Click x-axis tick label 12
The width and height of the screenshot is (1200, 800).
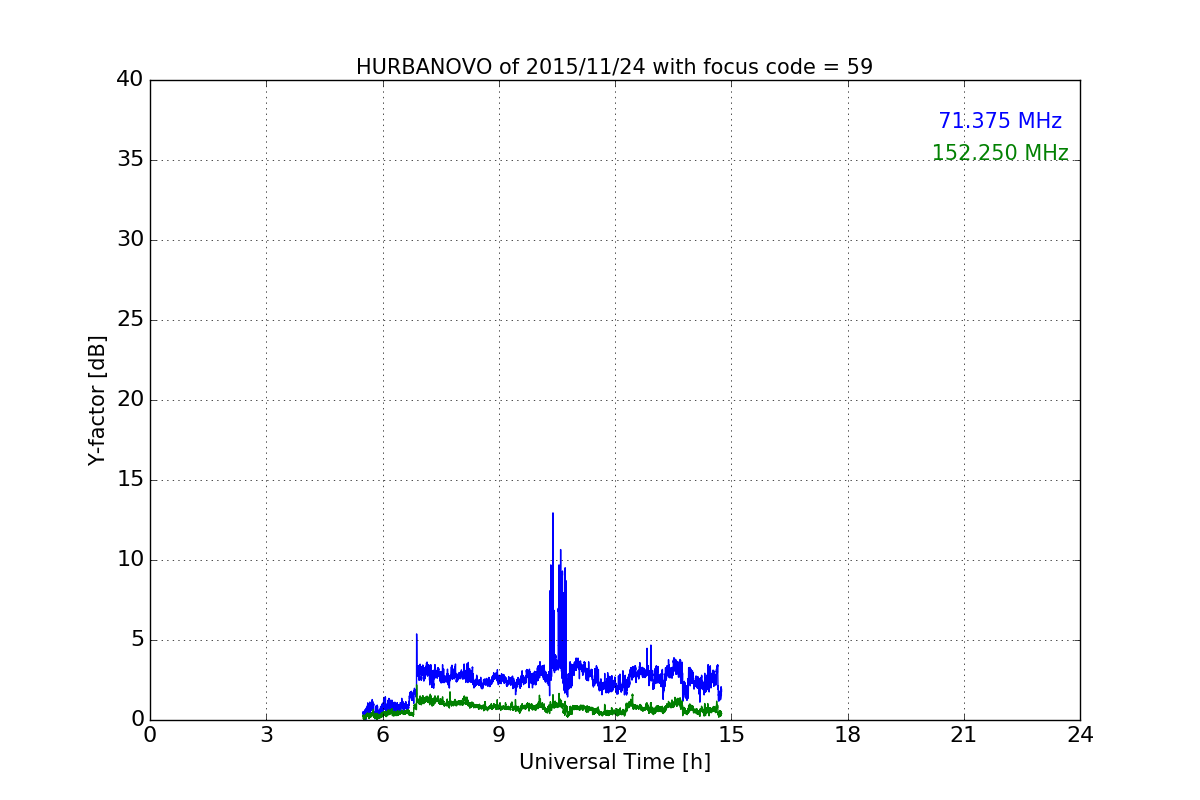615,735
